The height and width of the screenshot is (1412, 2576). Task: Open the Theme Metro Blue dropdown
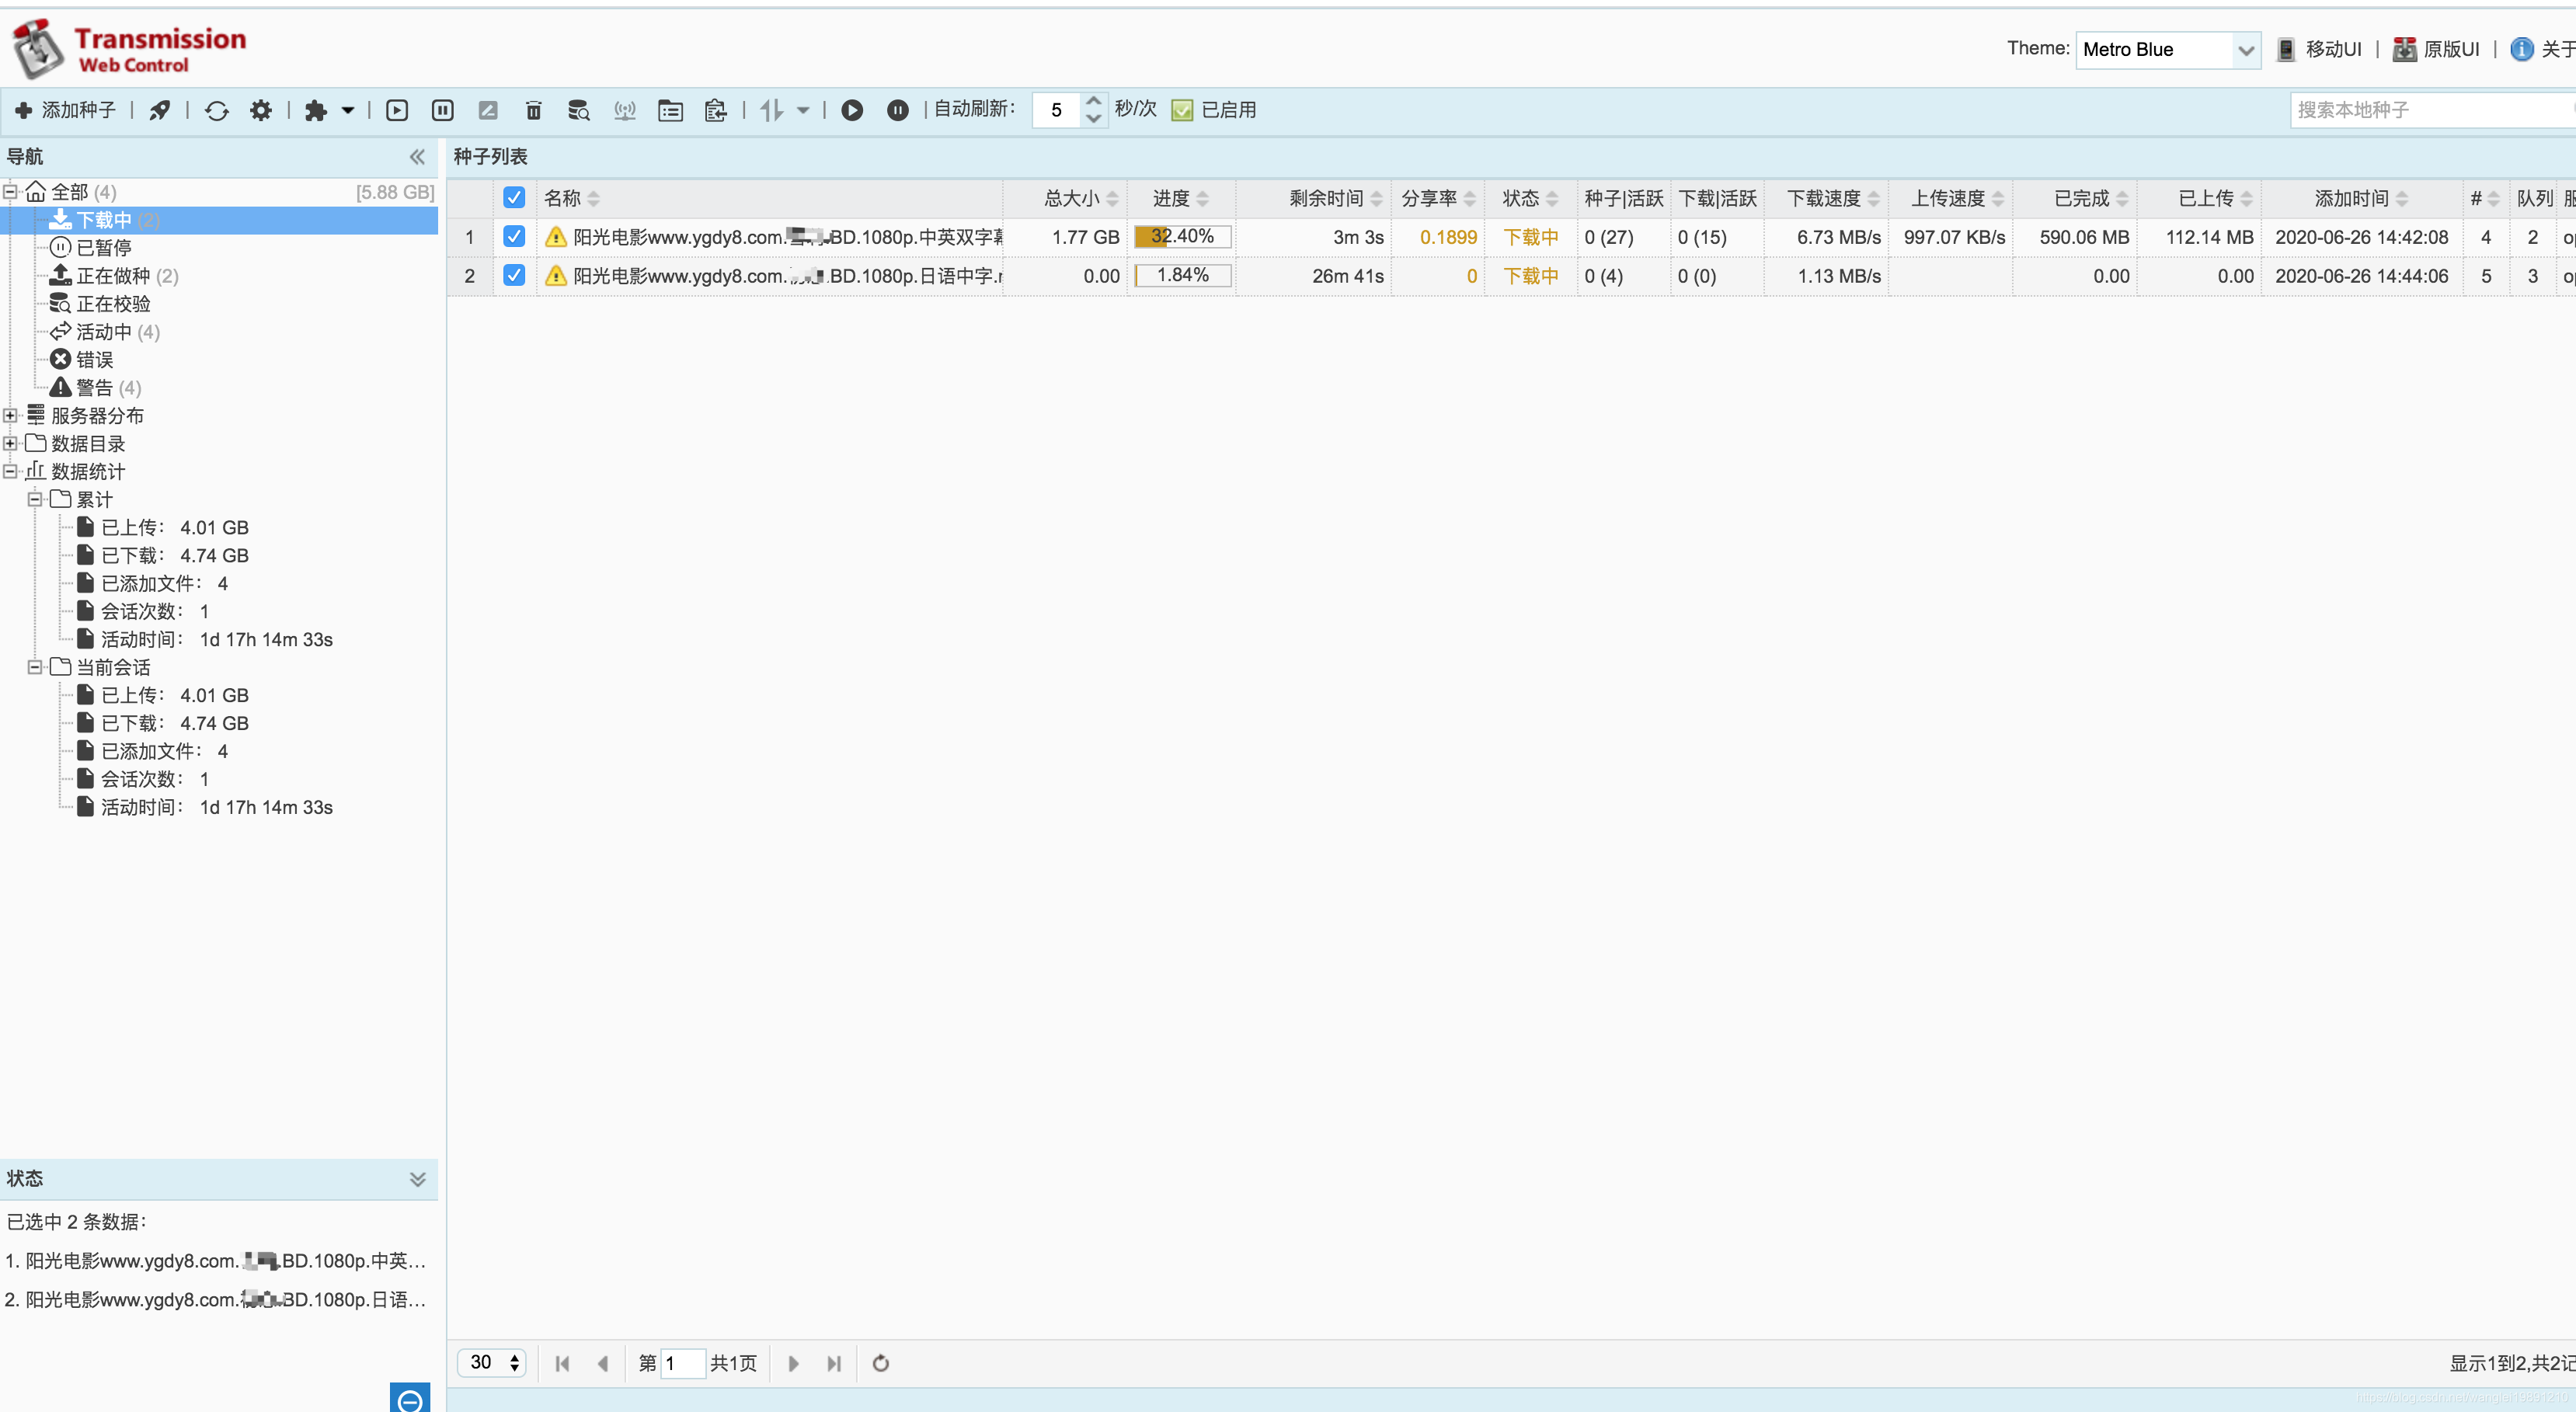2167,50
